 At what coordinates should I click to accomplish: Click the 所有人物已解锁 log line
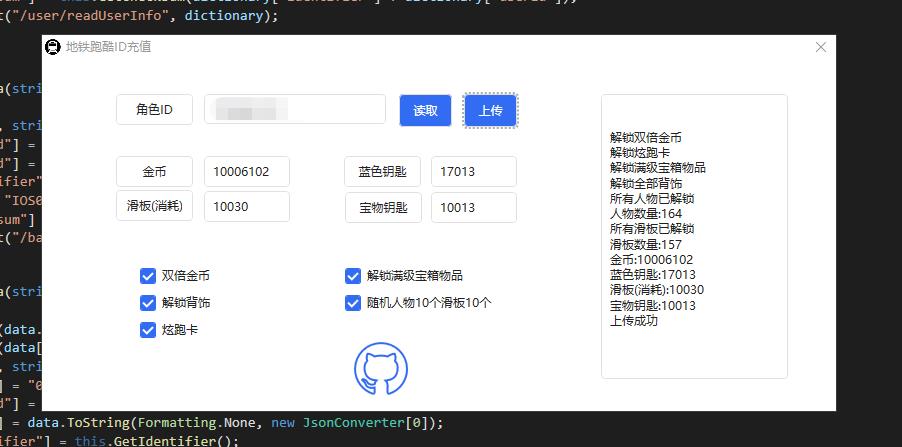(x=652, y=198)
